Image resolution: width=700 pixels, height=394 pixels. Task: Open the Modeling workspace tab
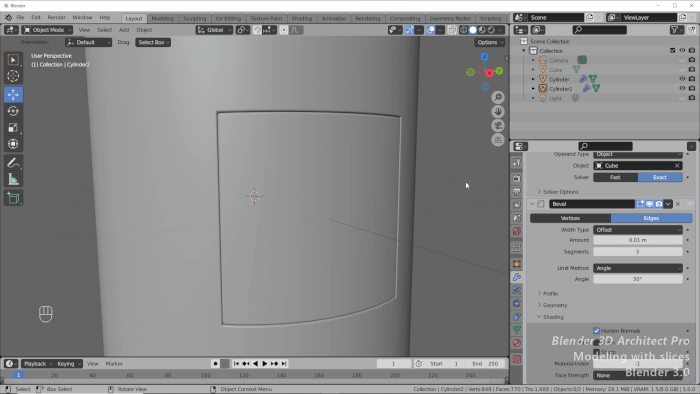[162, 18]
